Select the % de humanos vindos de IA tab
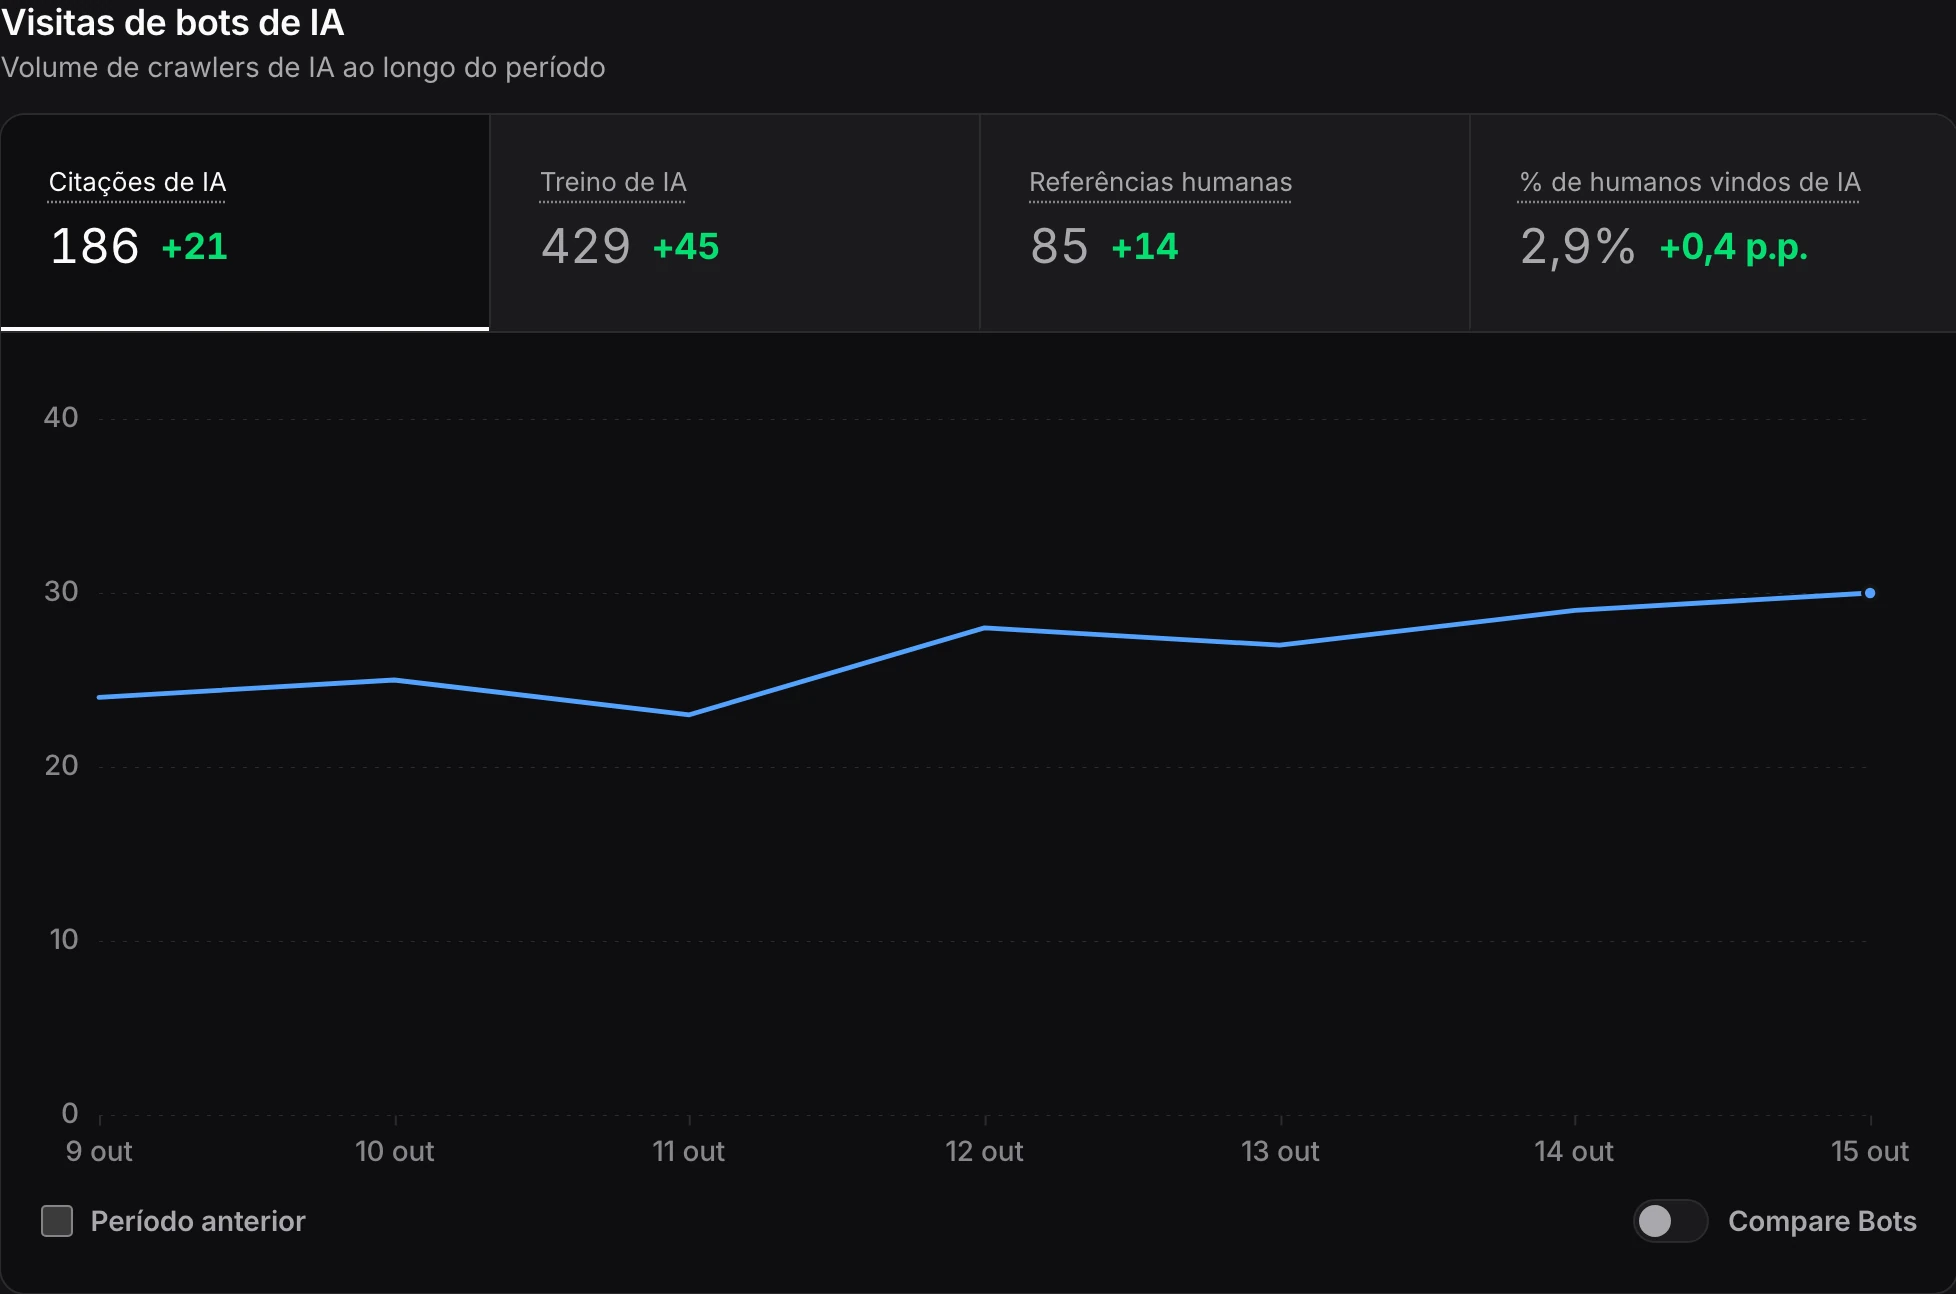1956x1294 pixels. 1713,222
